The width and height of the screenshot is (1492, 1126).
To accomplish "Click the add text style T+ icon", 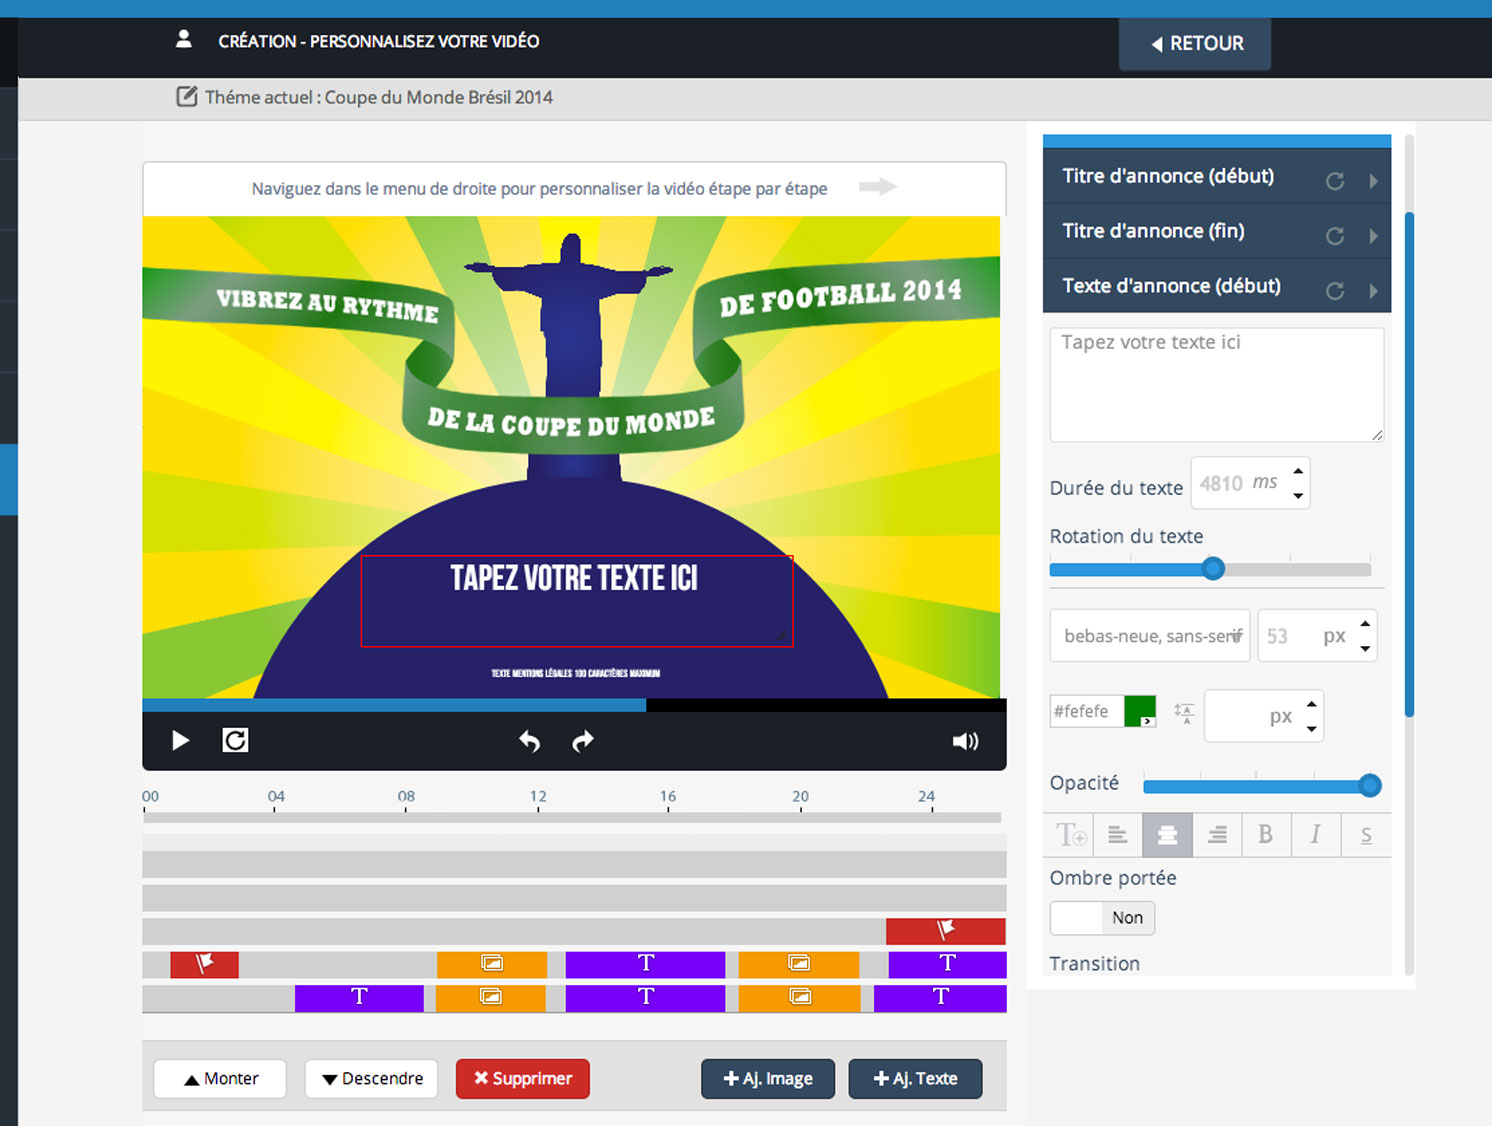I will click(1071, 834).
